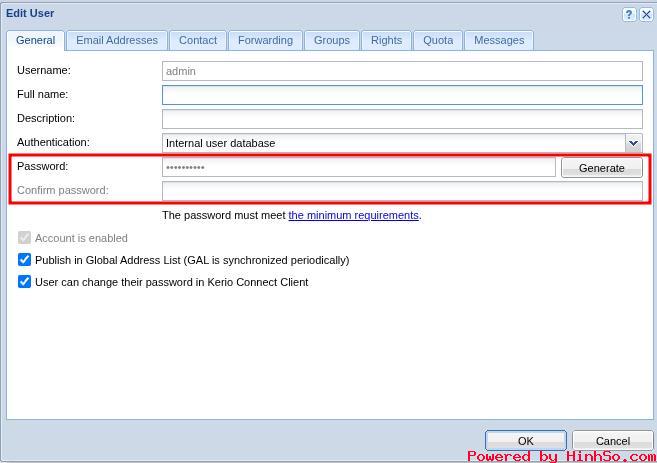Go to the Groups tab
Viewport: 657px width, 463px height.
331,40
